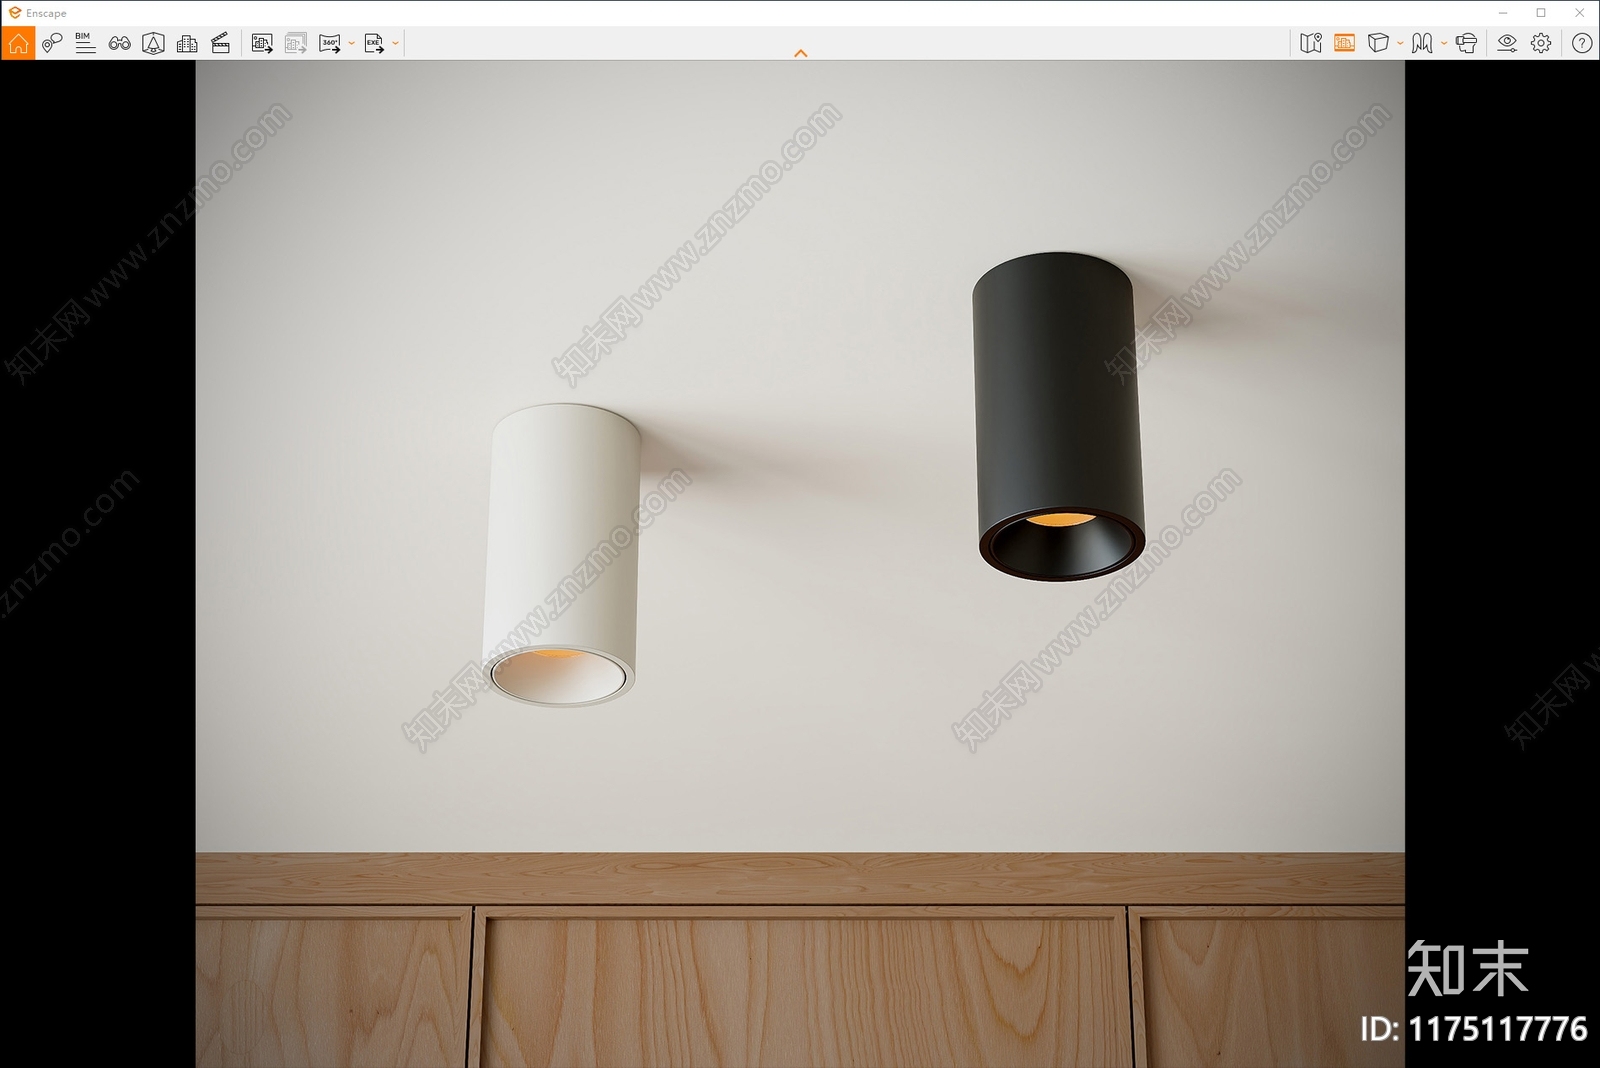Collapse the toolbar with orange chevron
Image resolution: width=1600 pixels, height=1068 pixels.
(x=800, y=53)
